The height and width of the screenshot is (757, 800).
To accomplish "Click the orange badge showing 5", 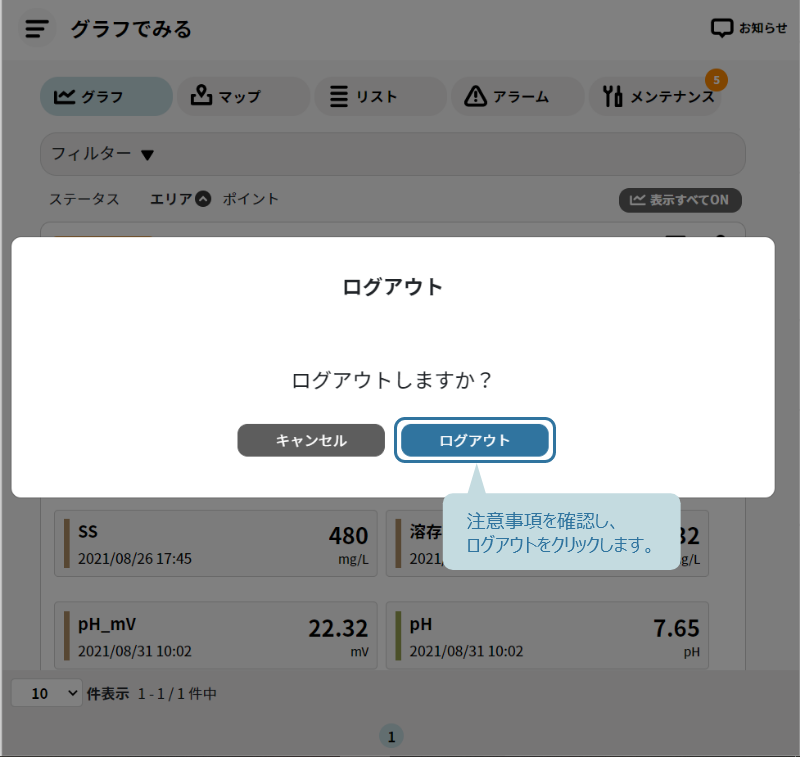I will pos(716,80).
